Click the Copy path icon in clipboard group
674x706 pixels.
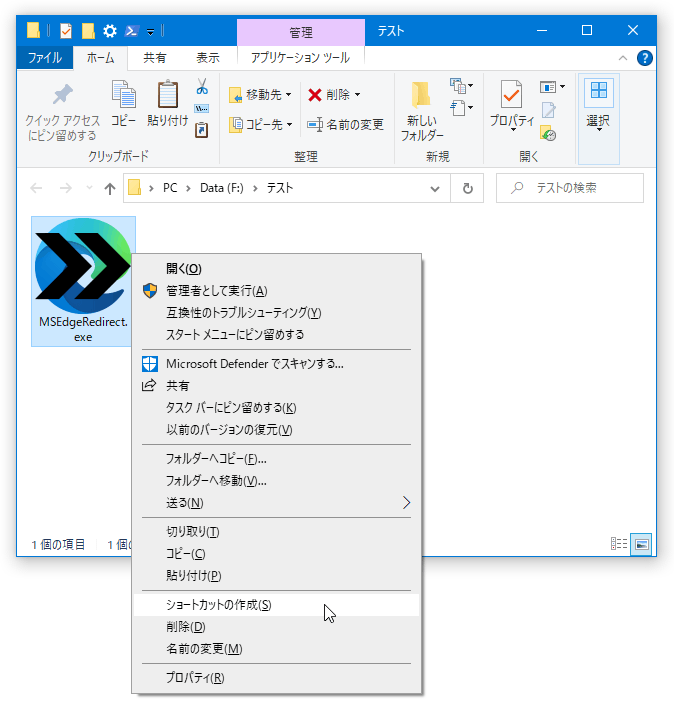(x=201, y=109)
